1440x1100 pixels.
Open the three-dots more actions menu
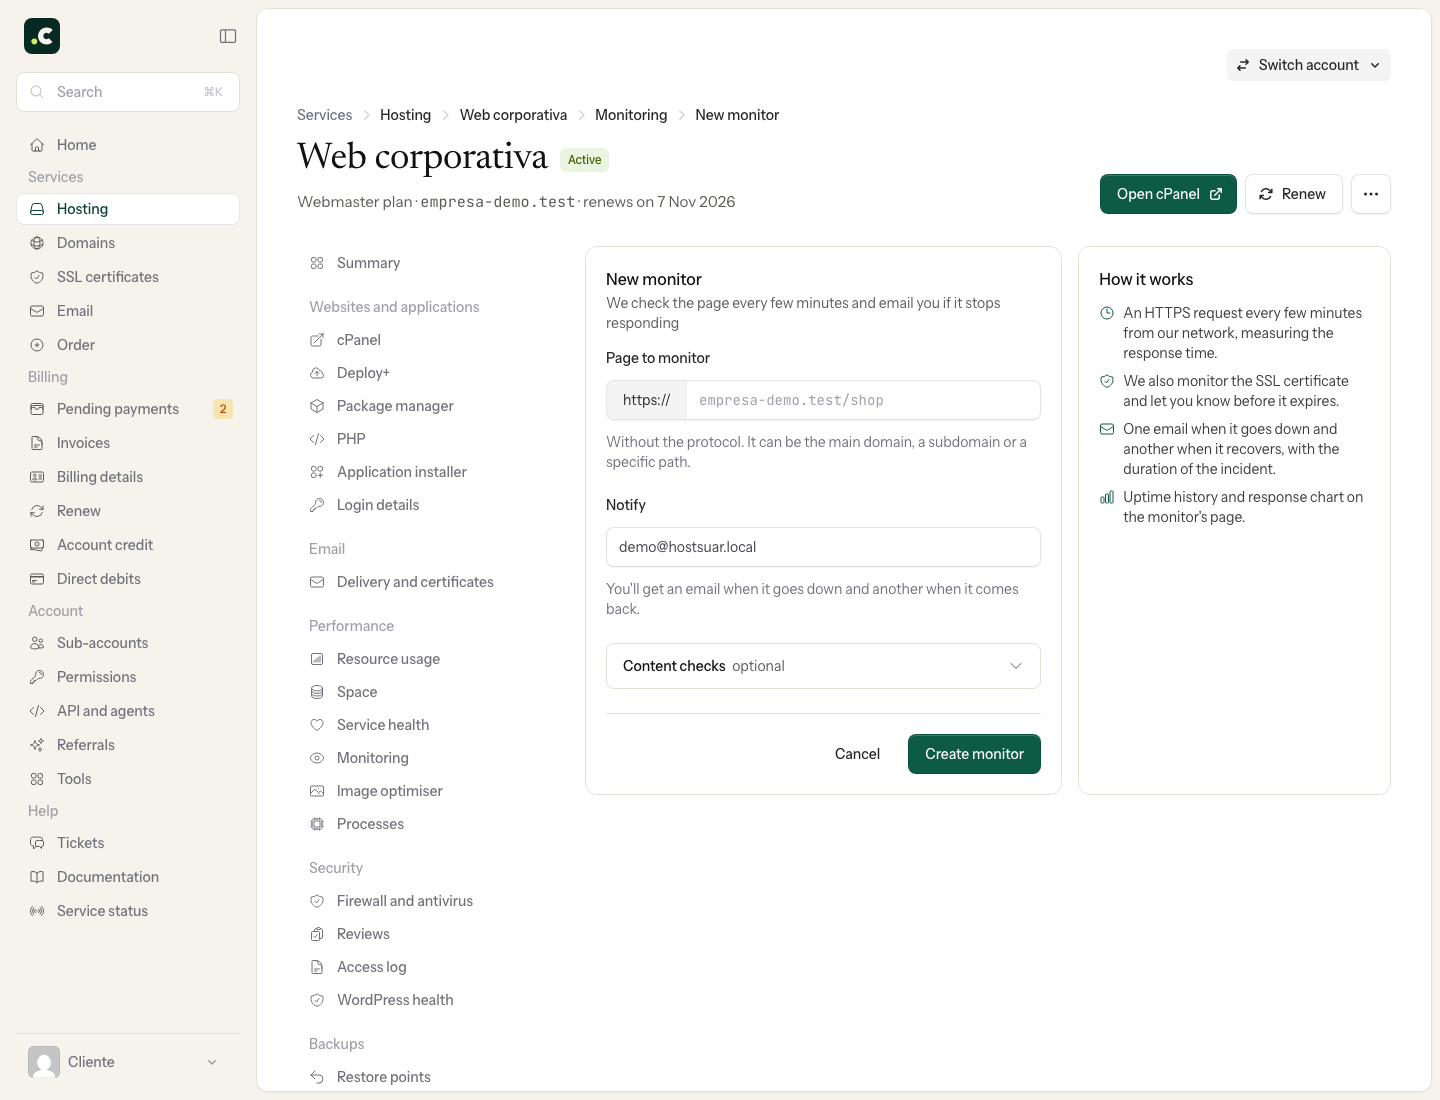(x=1371, y=194)
